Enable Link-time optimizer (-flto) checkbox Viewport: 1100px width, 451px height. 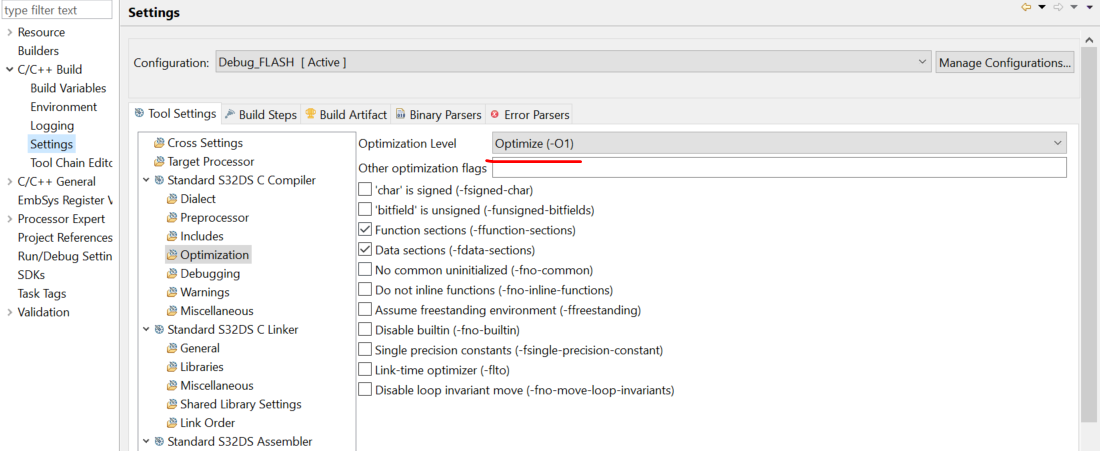[365, 370]
